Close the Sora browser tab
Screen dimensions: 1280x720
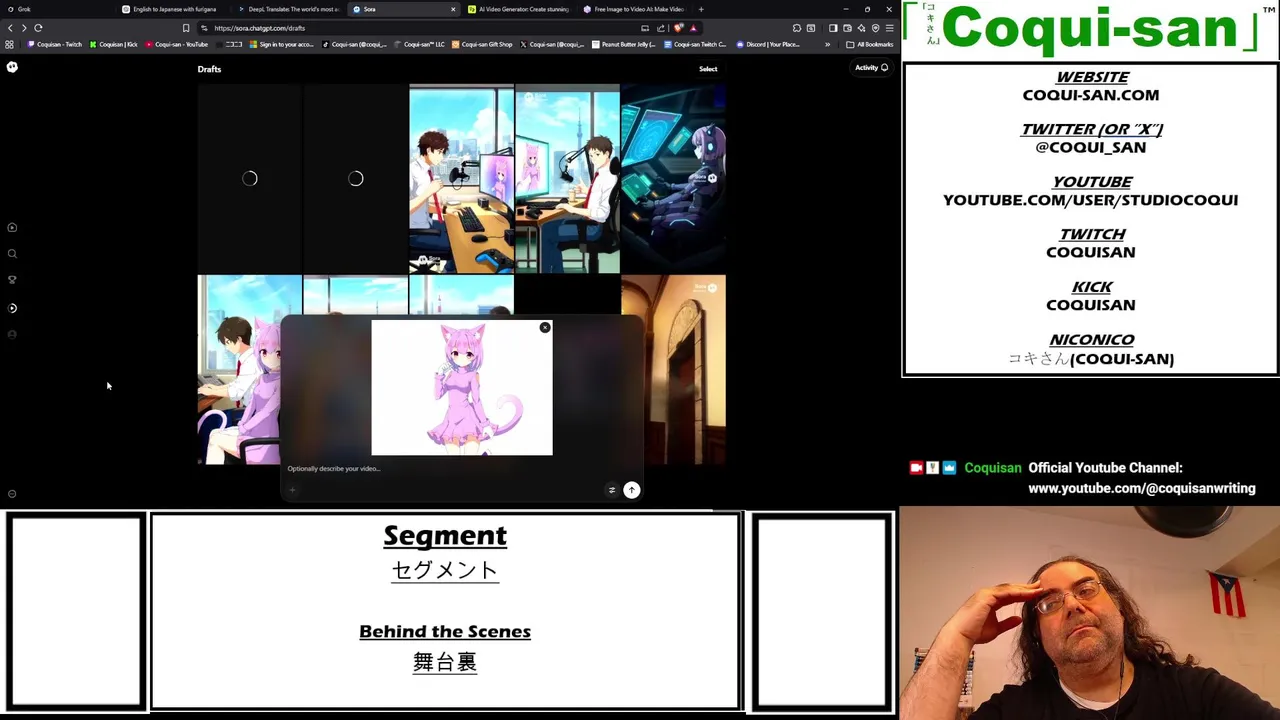click(453, 9)
